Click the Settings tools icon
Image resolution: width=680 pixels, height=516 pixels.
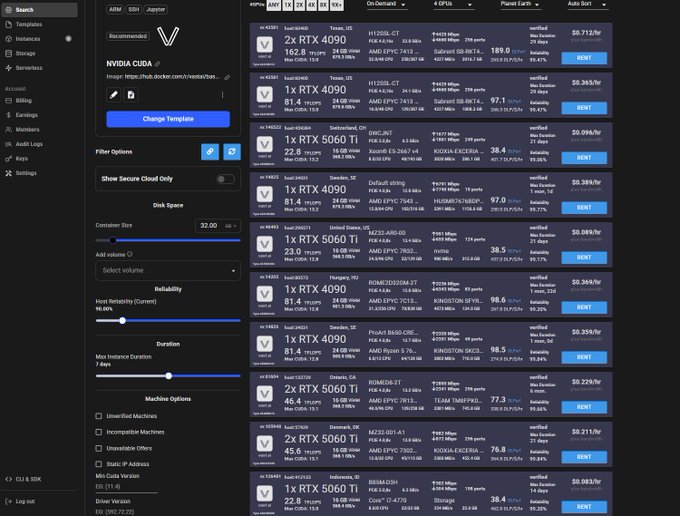pyautogui.click(x=8, y=173)
